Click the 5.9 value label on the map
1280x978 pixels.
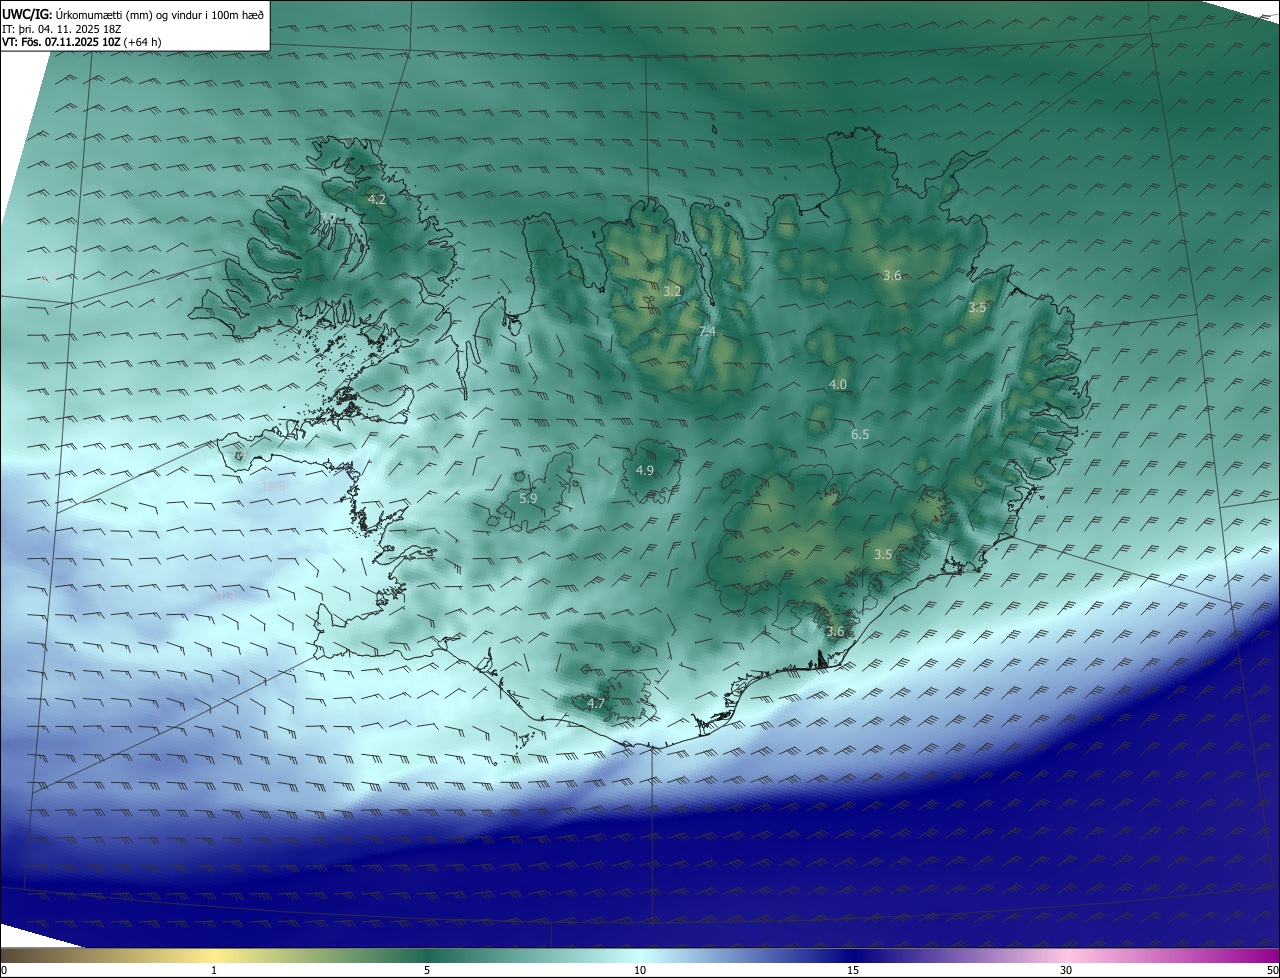tap(529, 498)
